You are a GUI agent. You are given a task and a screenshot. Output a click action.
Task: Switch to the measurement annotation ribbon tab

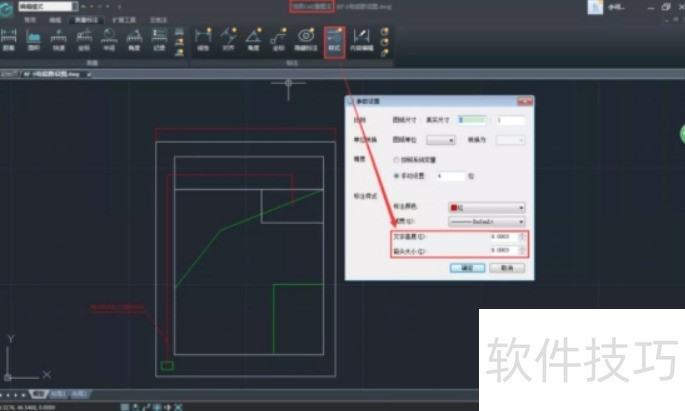tap(86, 20)
